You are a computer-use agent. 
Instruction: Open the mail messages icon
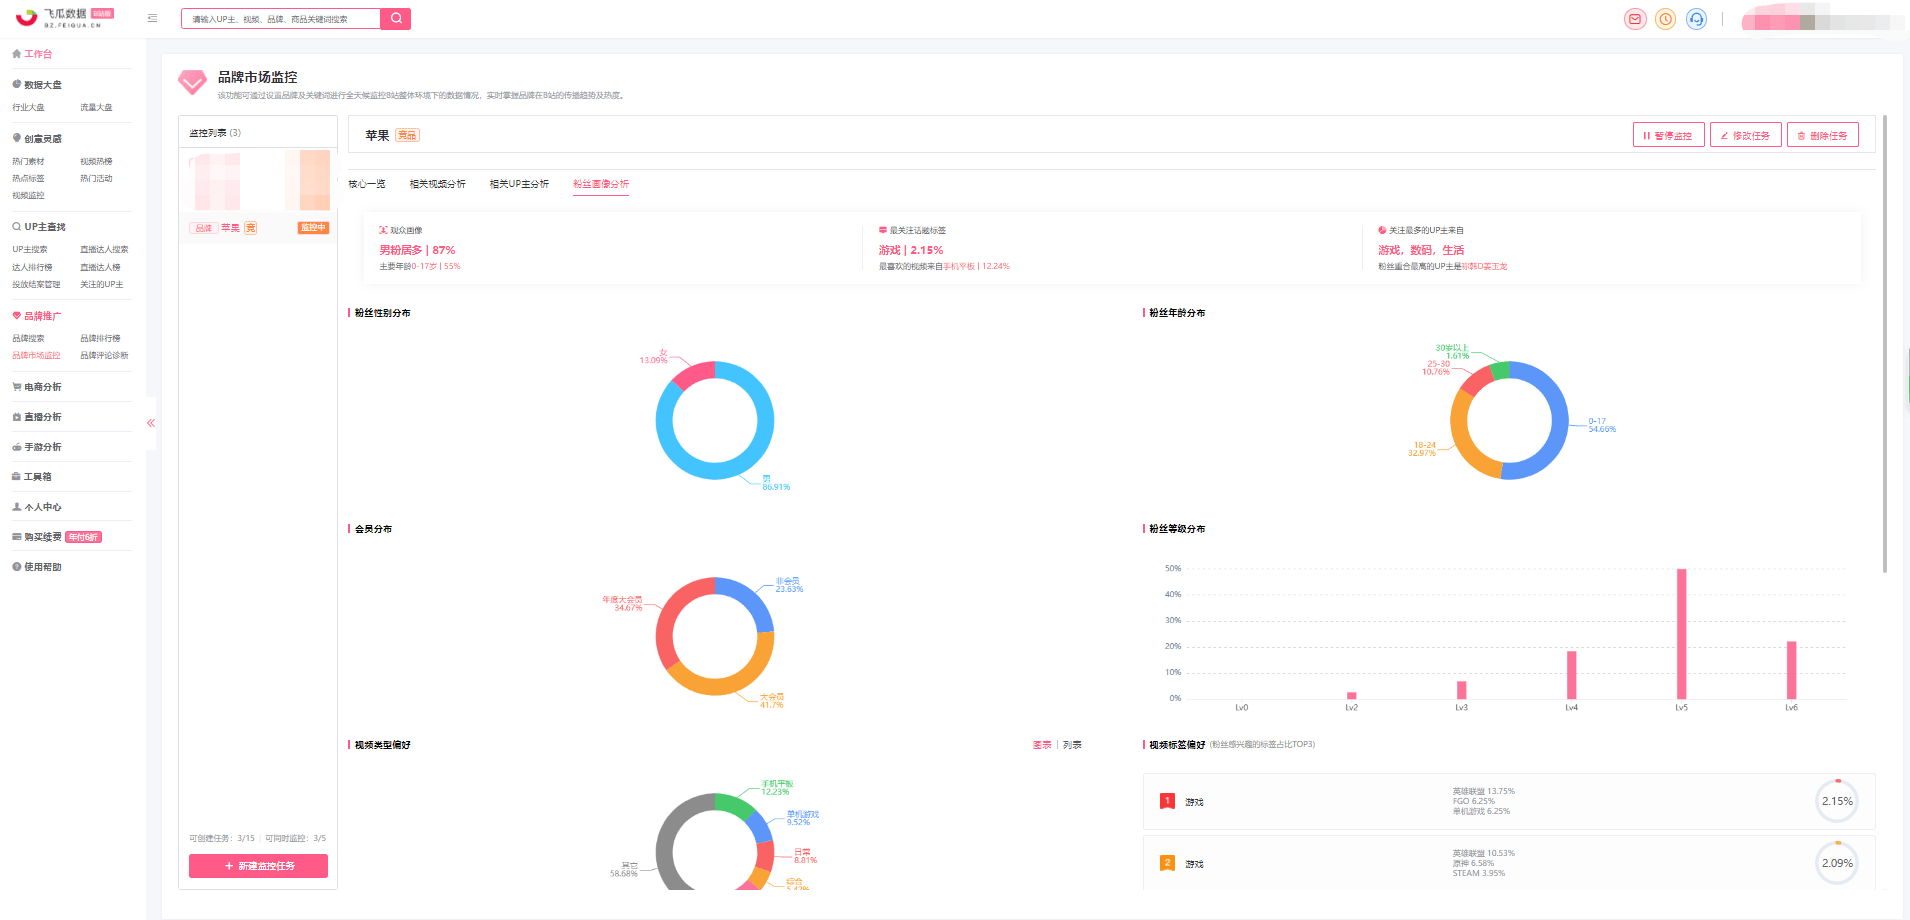click(1635, 19)
